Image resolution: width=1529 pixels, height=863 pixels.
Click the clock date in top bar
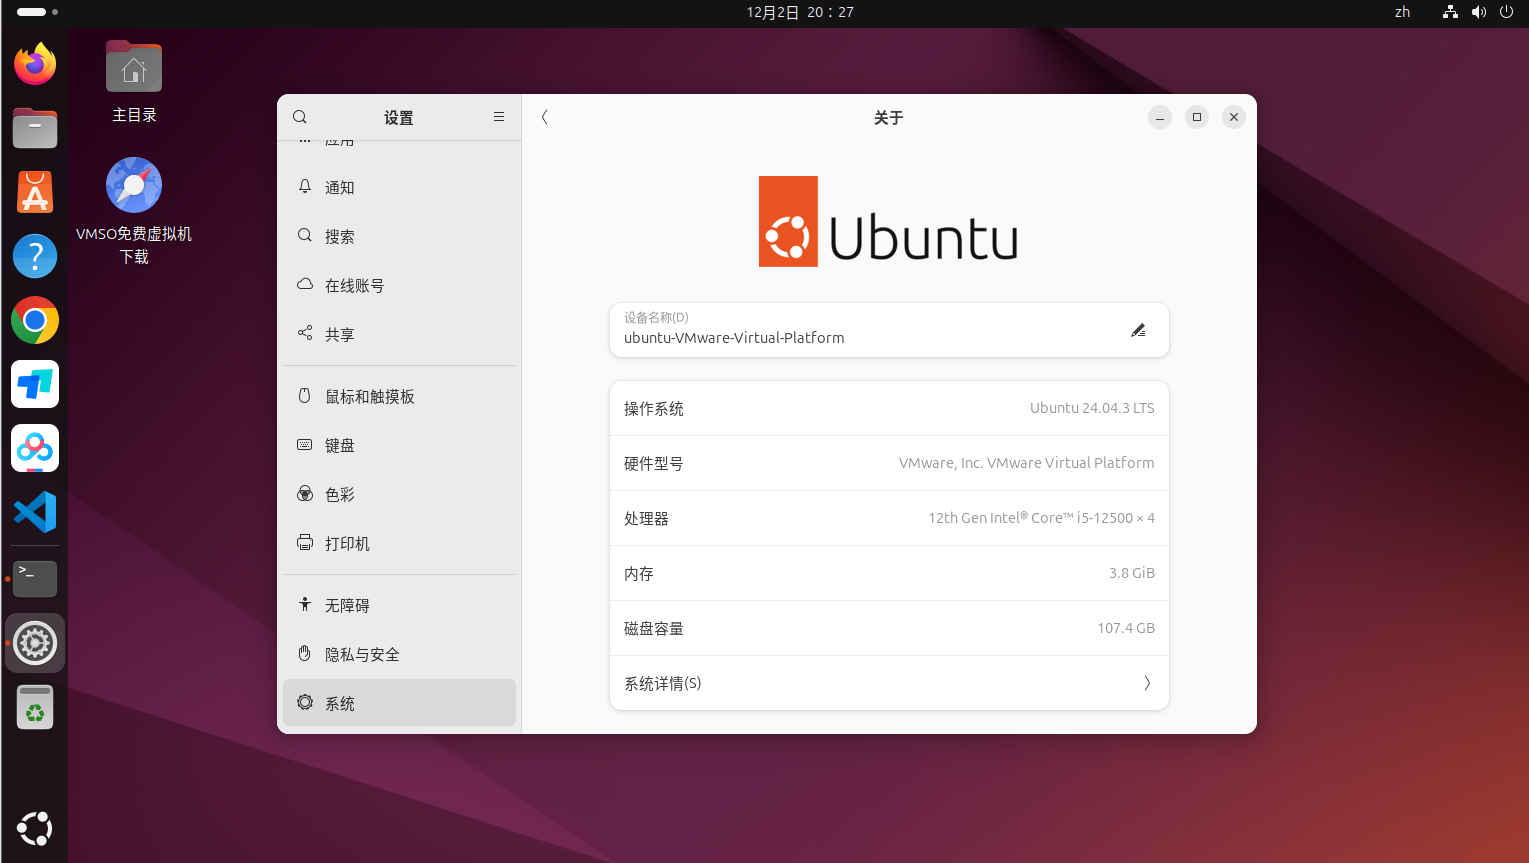coord(800,12)
